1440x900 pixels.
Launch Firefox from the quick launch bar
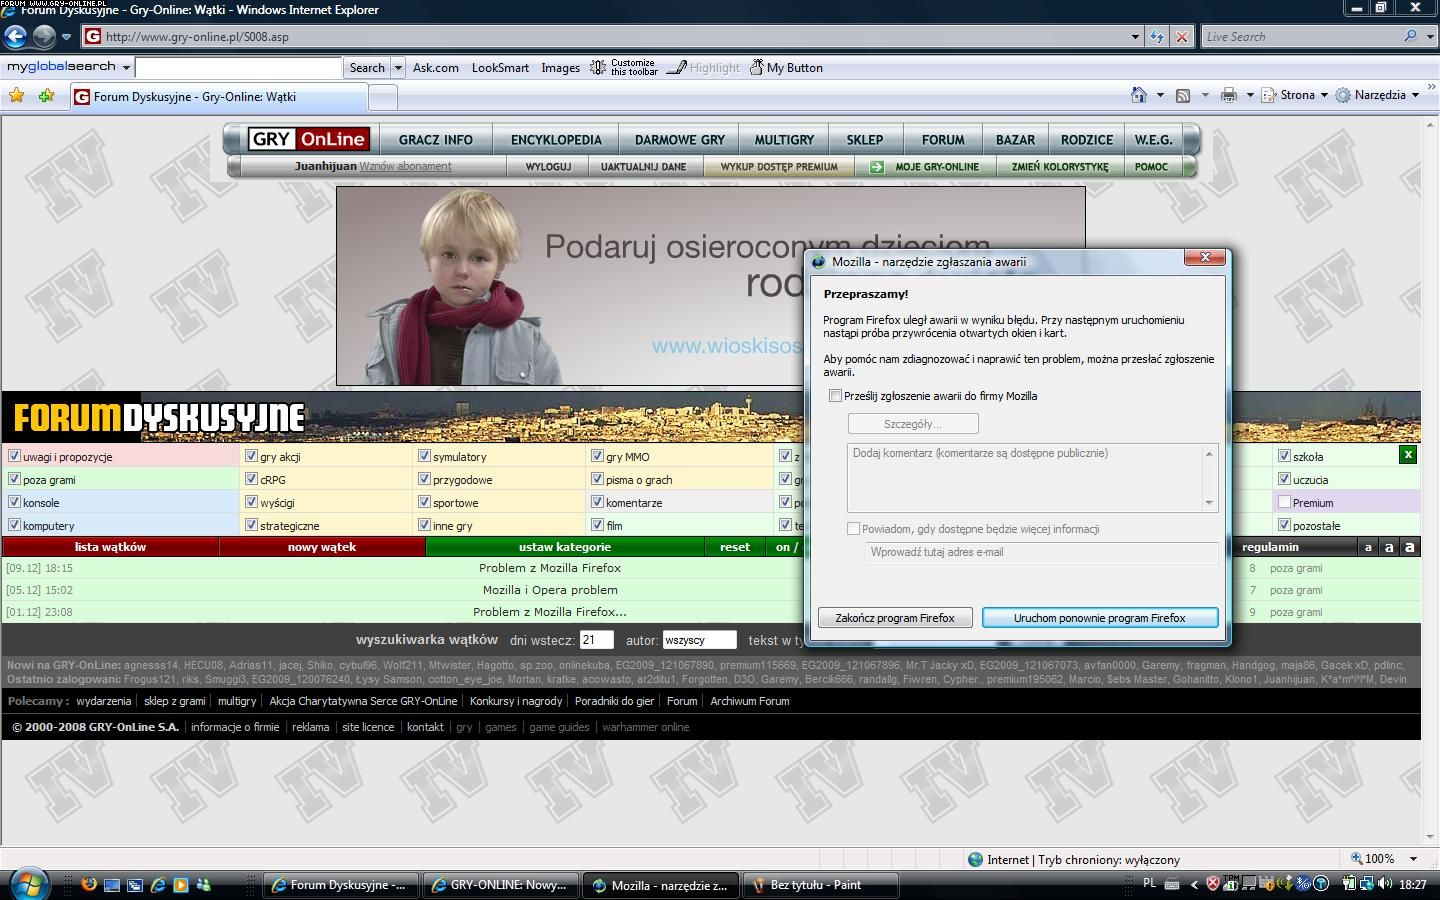(89, 884)
